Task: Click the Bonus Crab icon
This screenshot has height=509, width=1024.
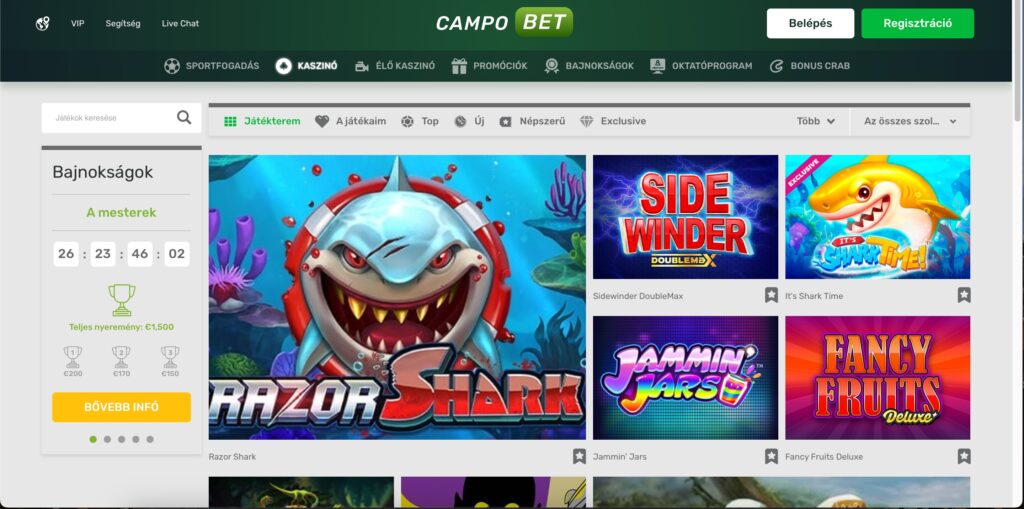Action: click(x=776, y=66)
